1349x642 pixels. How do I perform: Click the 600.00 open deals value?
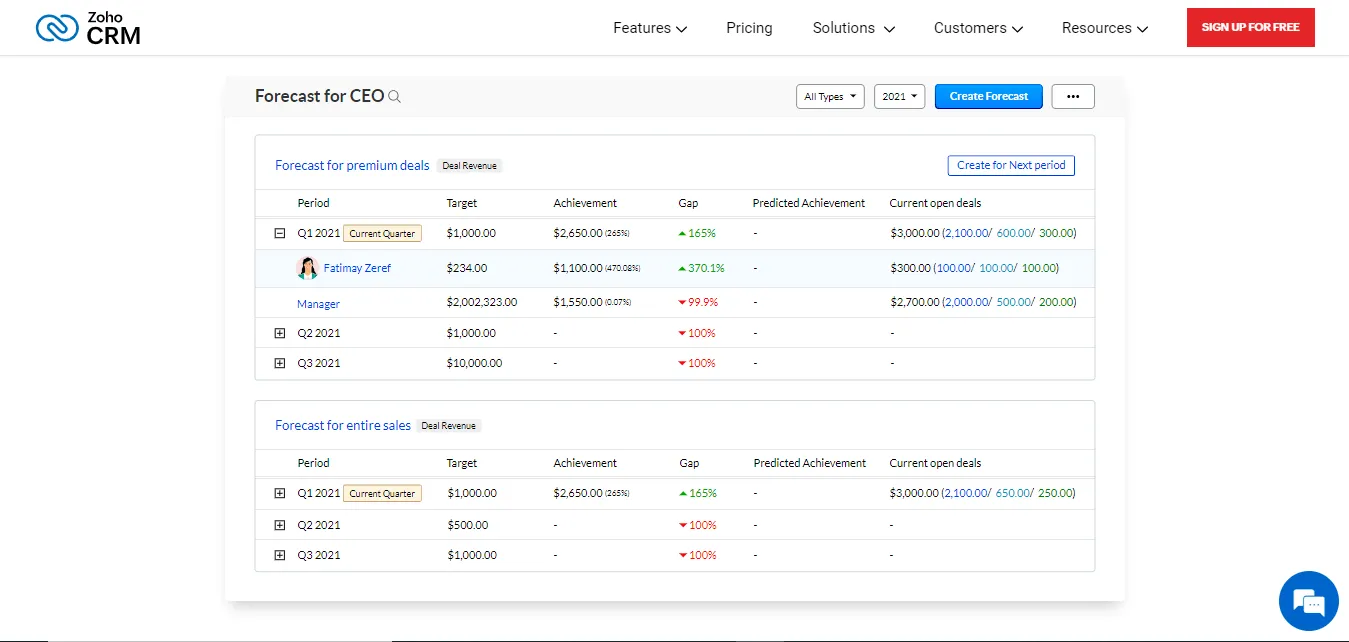pyautogui.click(x=1015, y=233)
